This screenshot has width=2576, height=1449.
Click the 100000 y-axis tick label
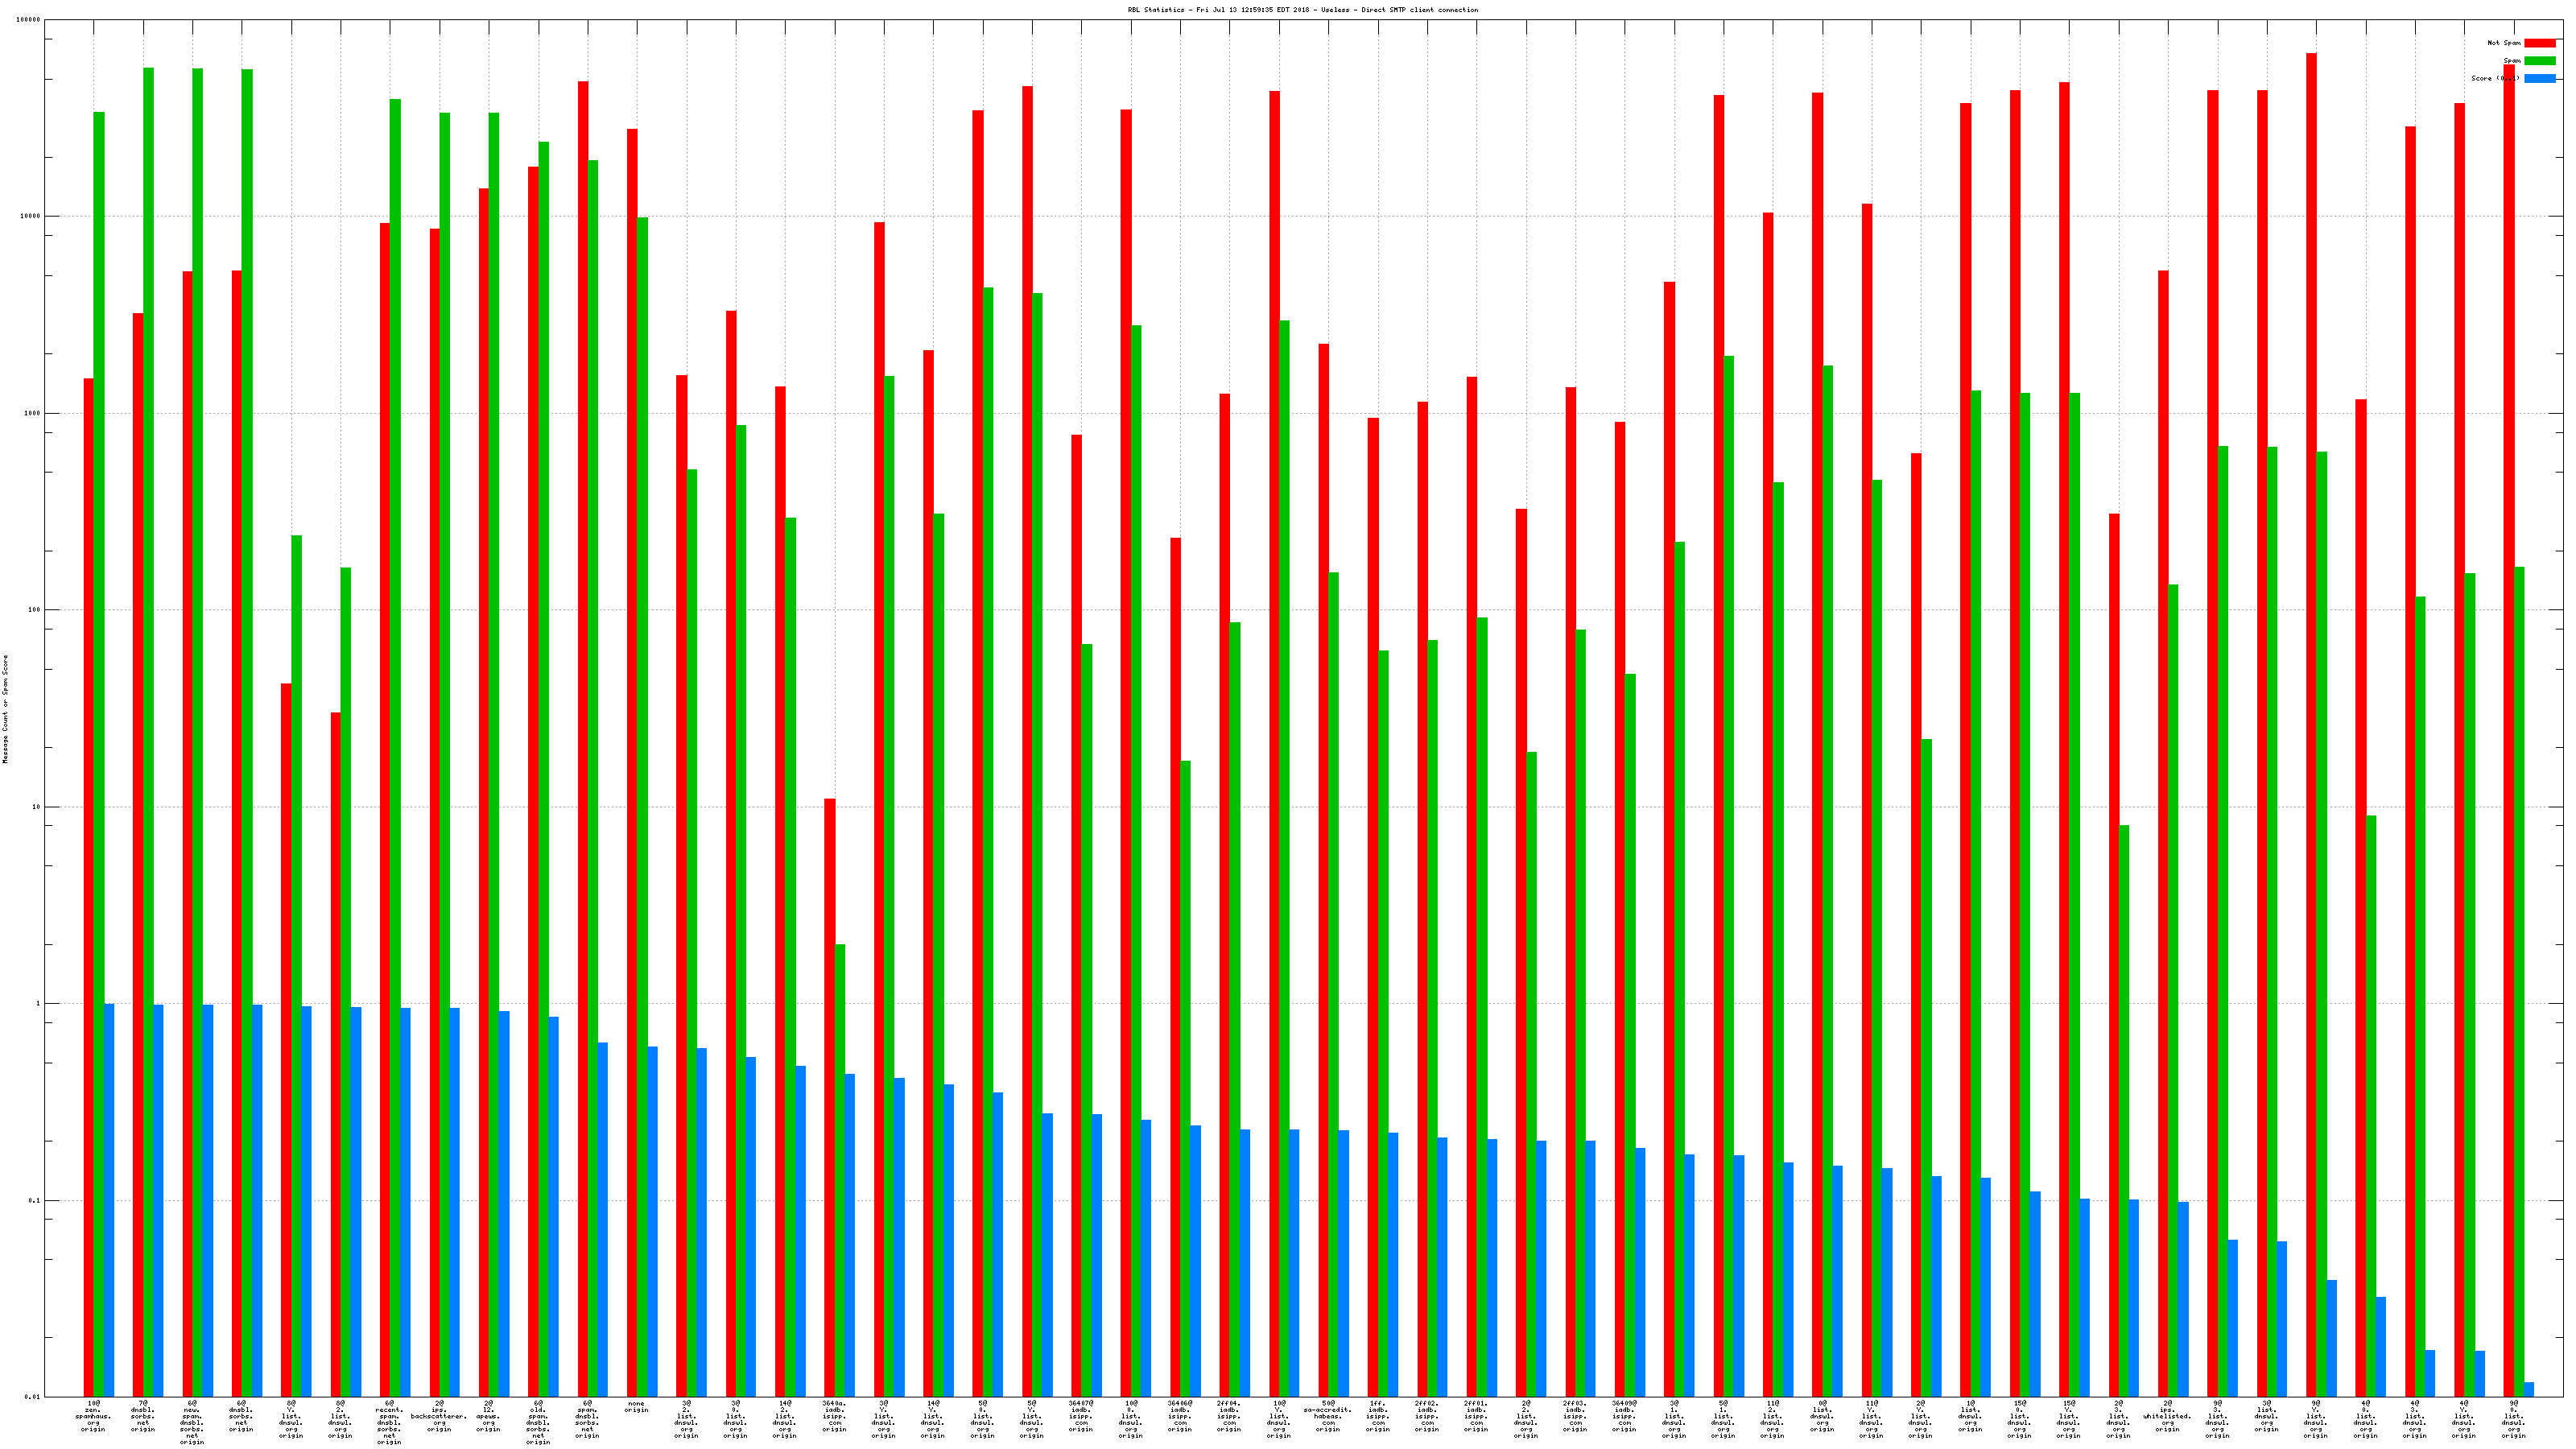coord(29,20)
